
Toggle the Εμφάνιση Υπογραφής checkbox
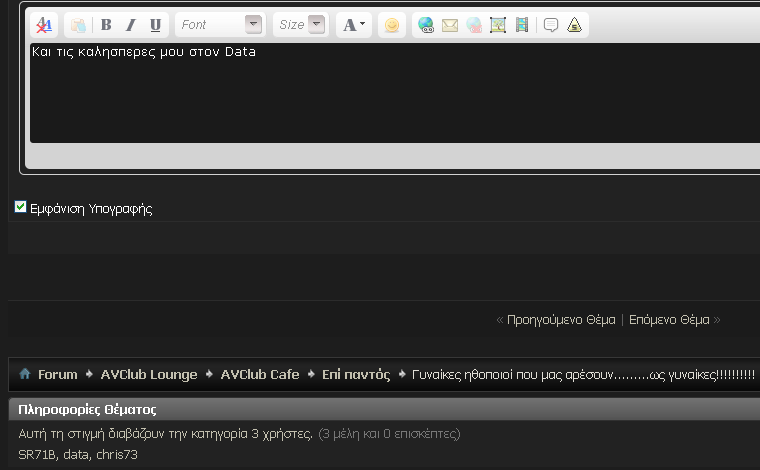tap(21, 207)
